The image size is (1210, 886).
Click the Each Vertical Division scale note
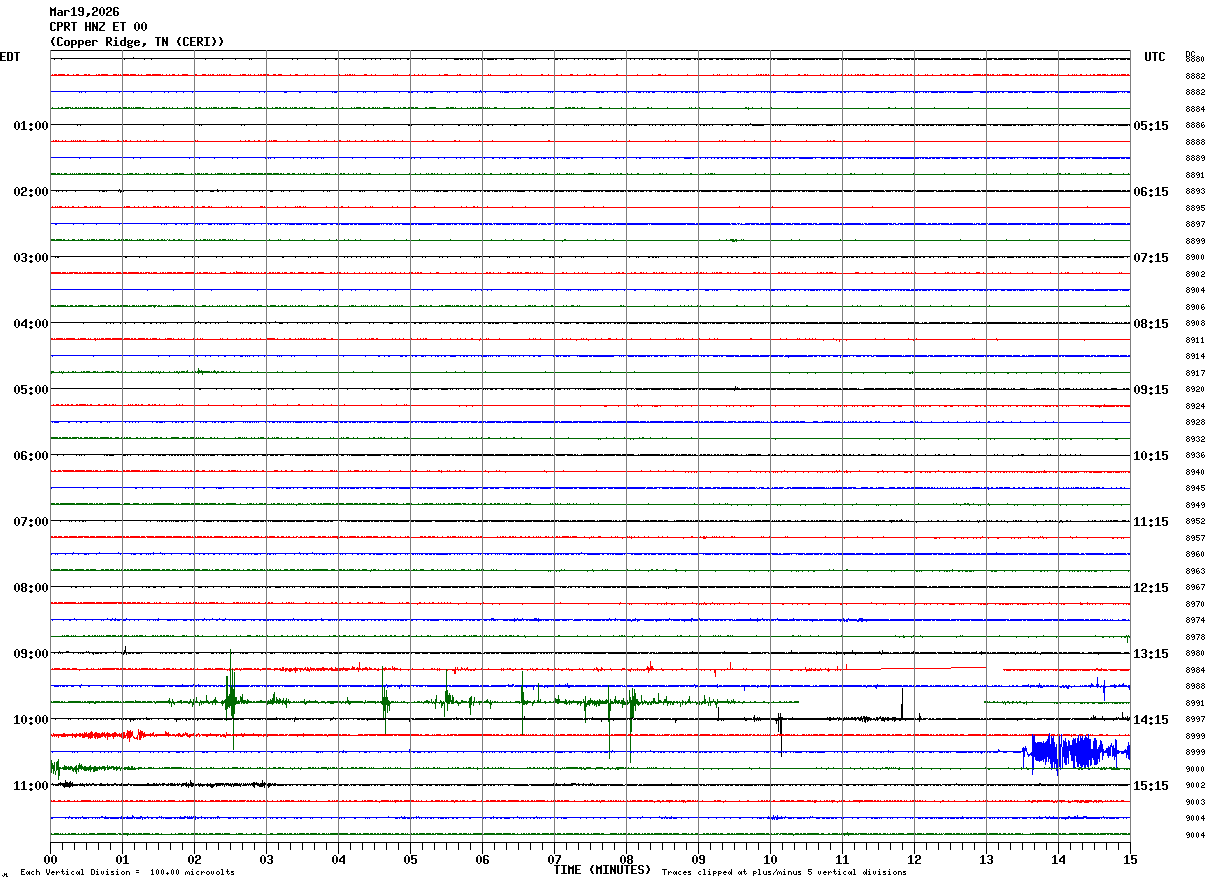pyautogui.click(x=127, y=873)
